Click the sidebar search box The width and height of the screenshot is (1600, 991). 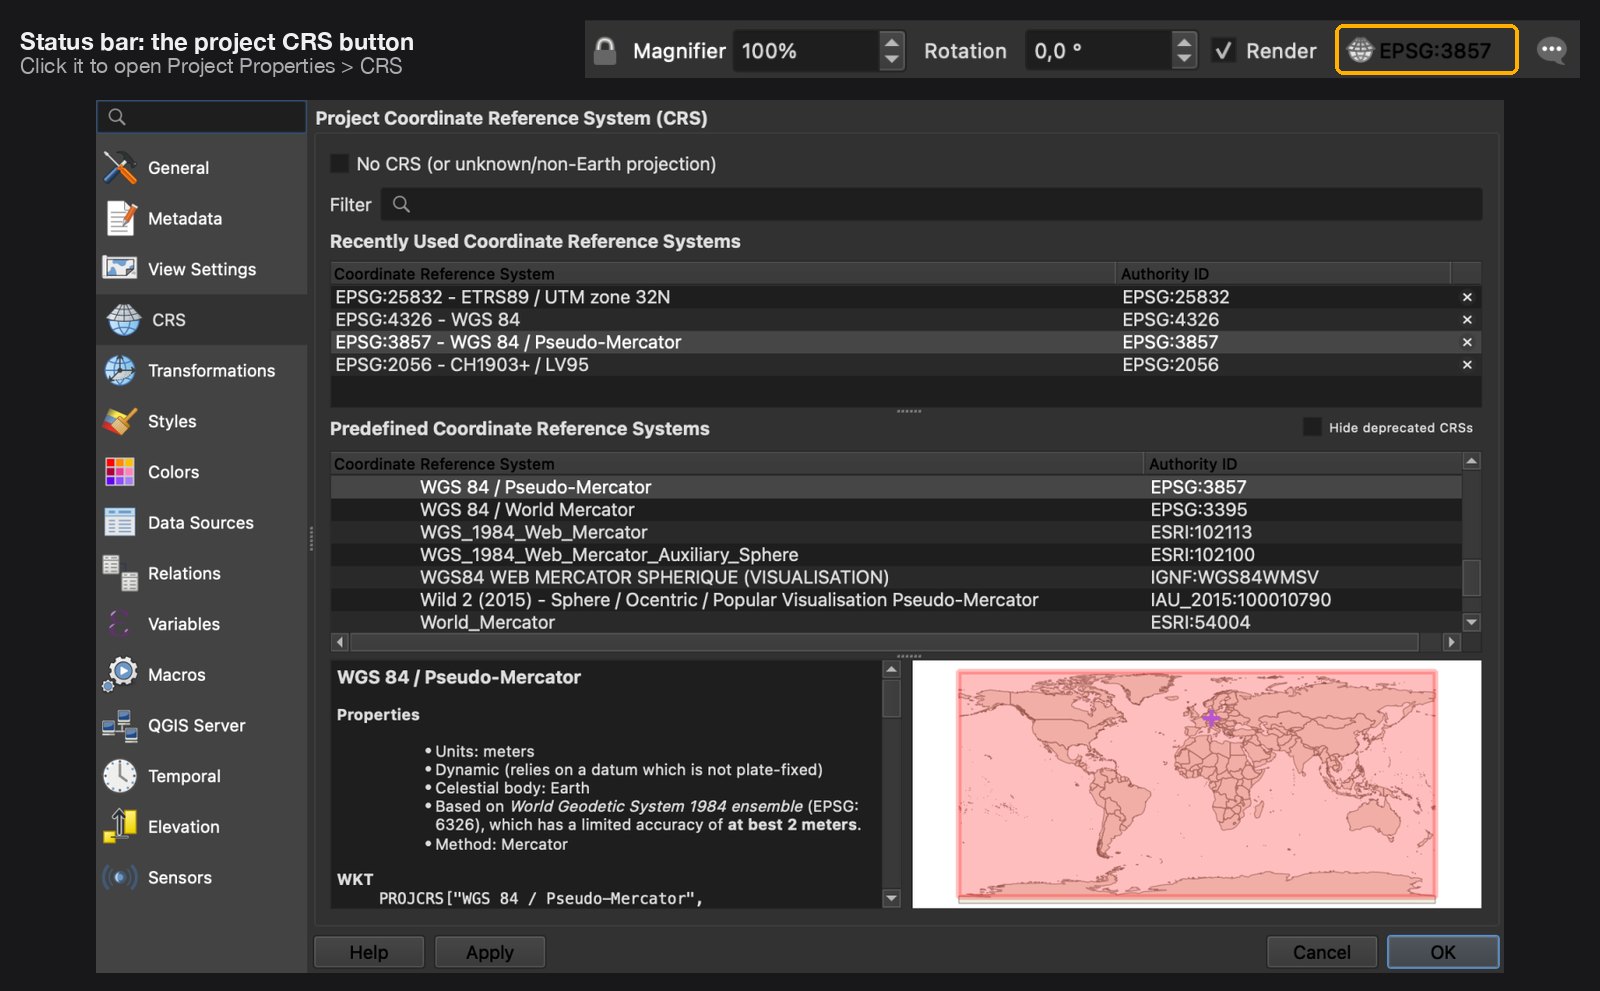pos(201,117)
